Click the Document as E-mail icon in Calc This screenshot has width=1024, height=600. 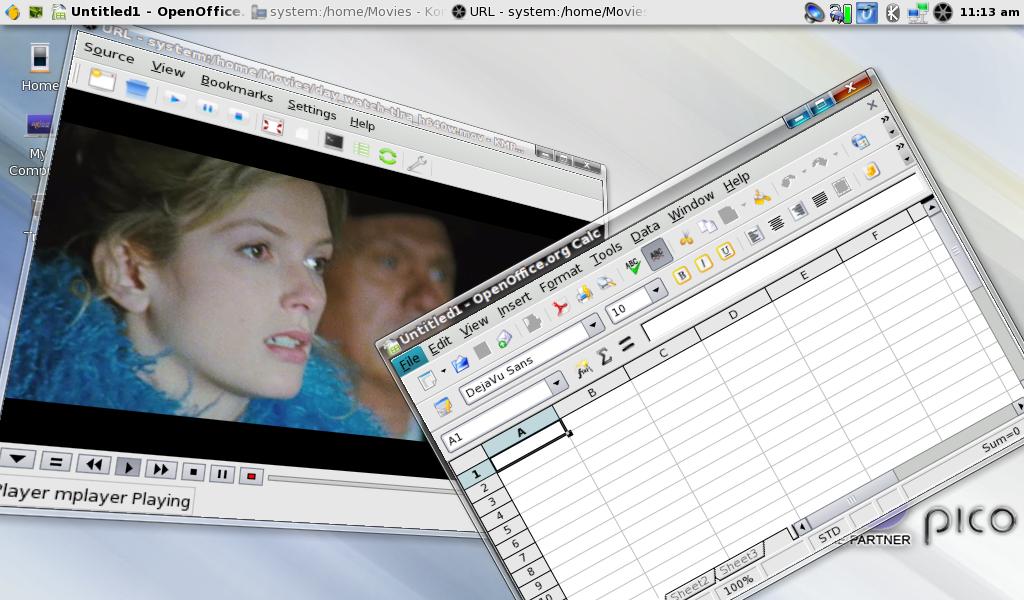pyautogui.click(x=504, y=338)
